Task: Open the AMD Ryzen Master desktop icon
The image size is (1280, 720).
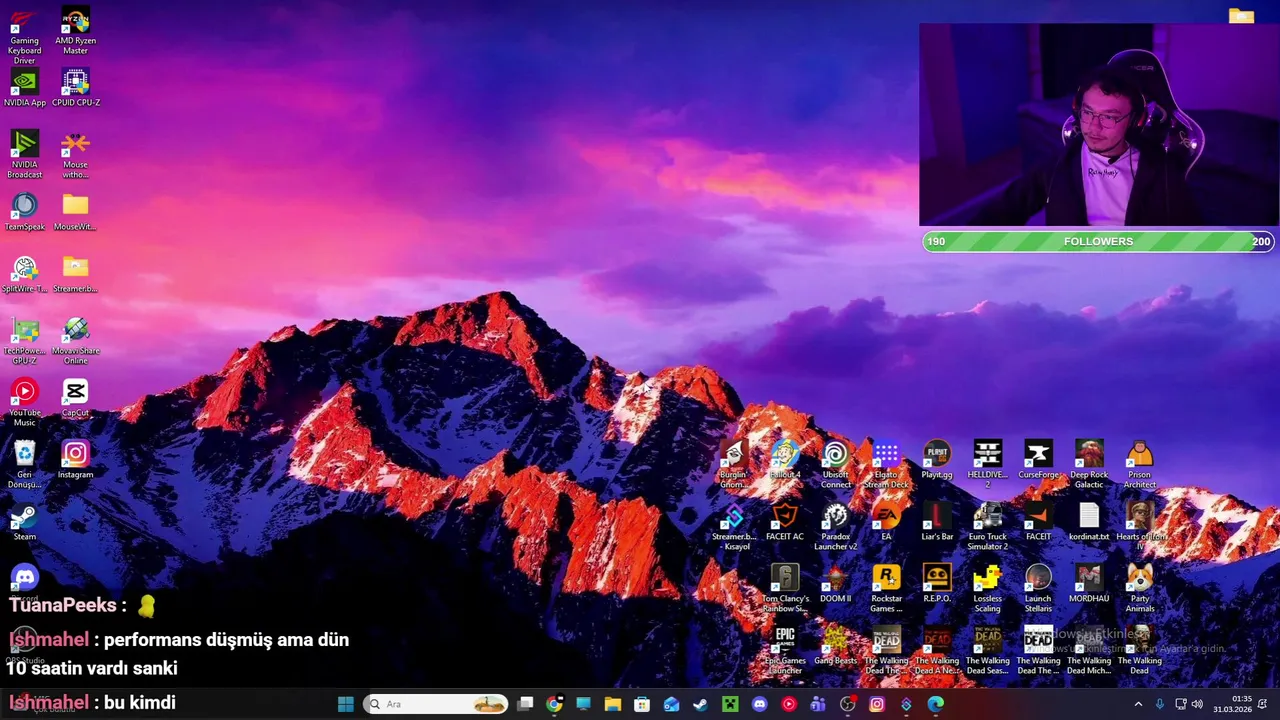Action: pyautogui.click(x=75, y=31)
